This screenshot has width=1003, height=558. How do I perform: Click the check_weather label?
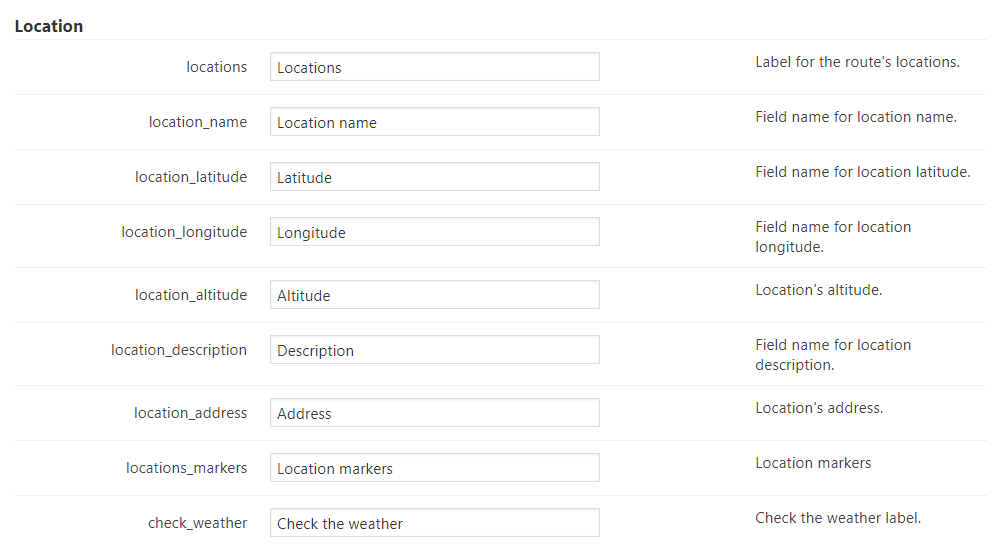tap(197, 523)
